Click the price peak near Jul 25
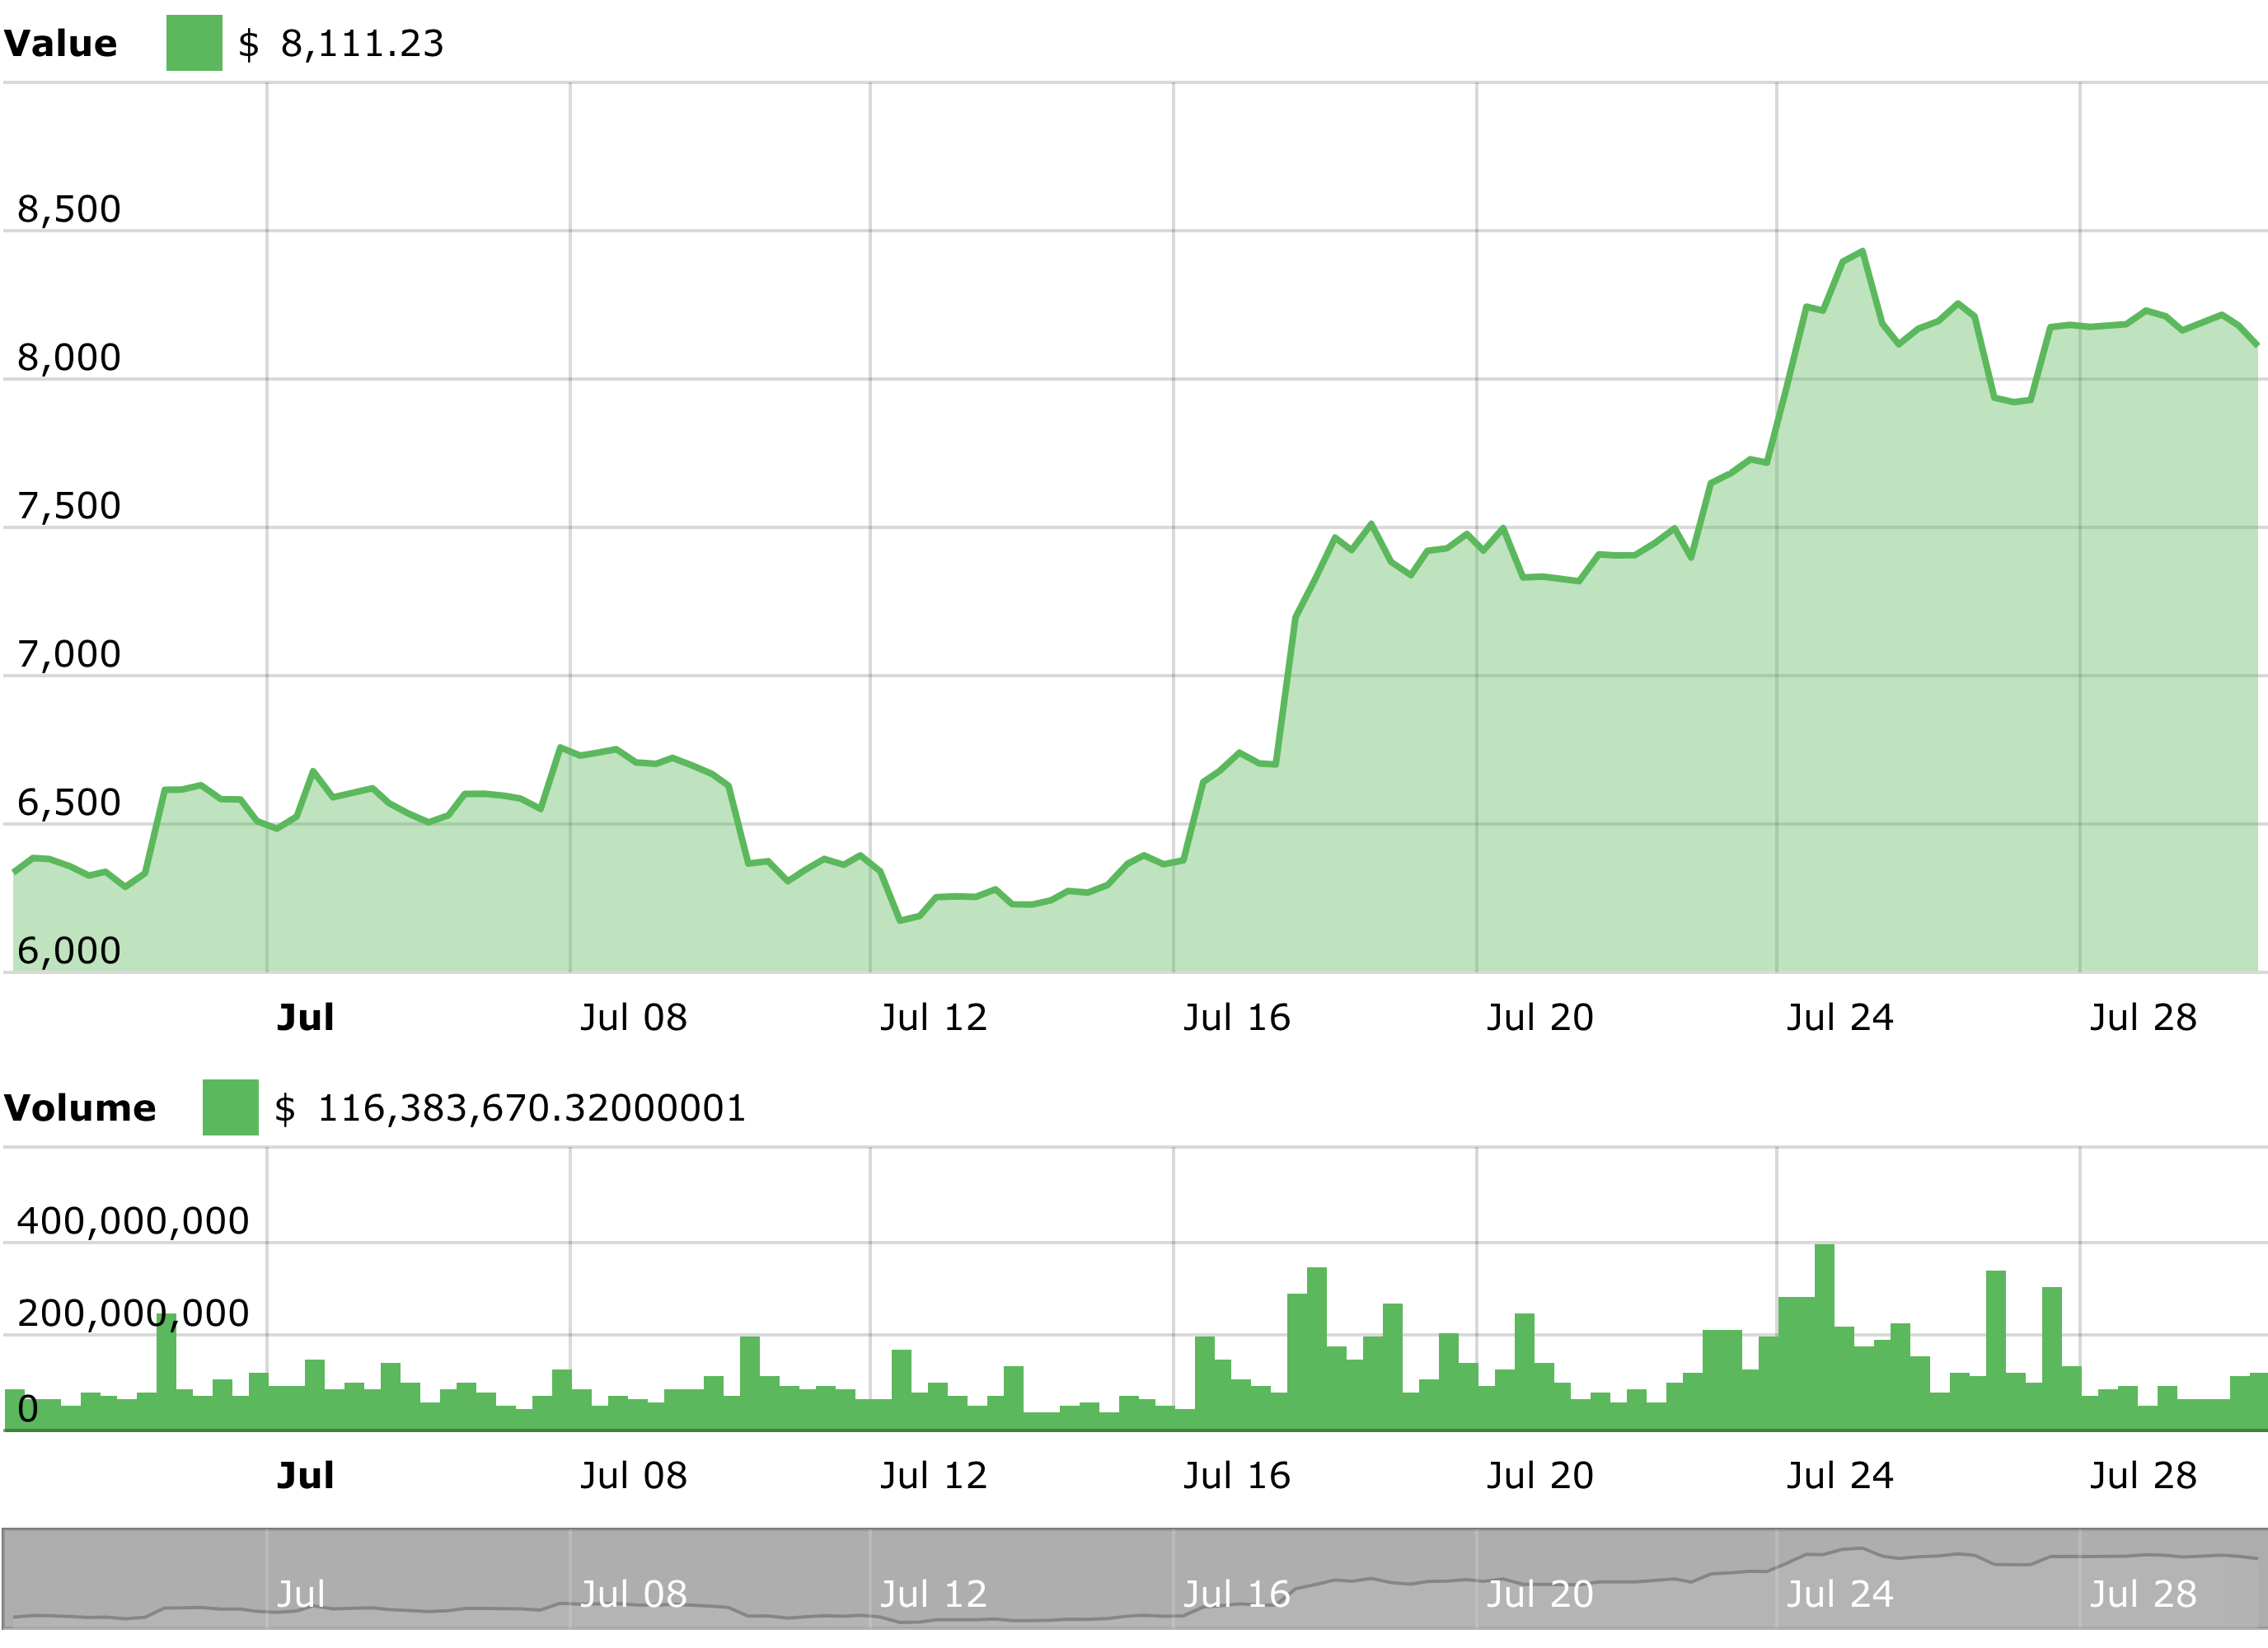 click(1862, 252)
